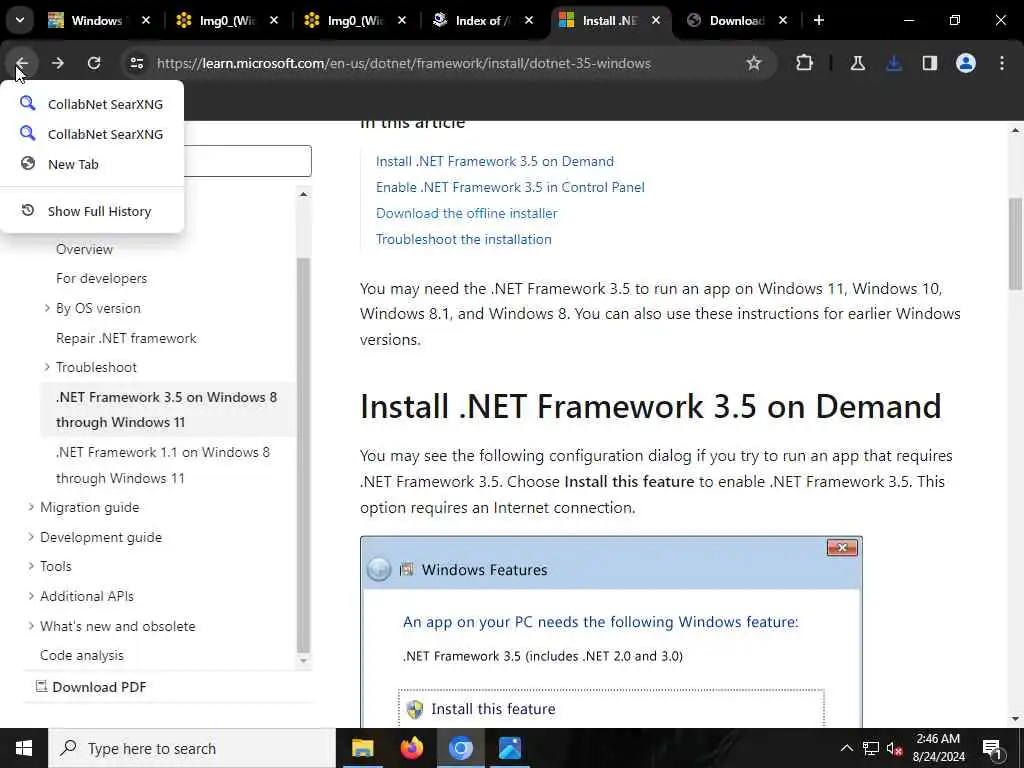This screenshot has width=1024, height=768.
Task: Choose New Tab in history dropdown
Action: tap(92, 164)
